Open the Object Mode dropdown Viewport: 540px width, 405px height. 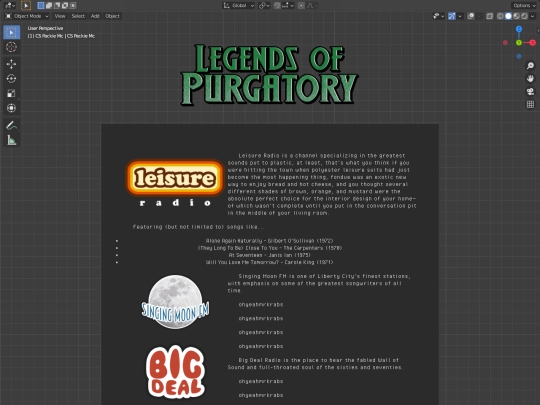27,16
